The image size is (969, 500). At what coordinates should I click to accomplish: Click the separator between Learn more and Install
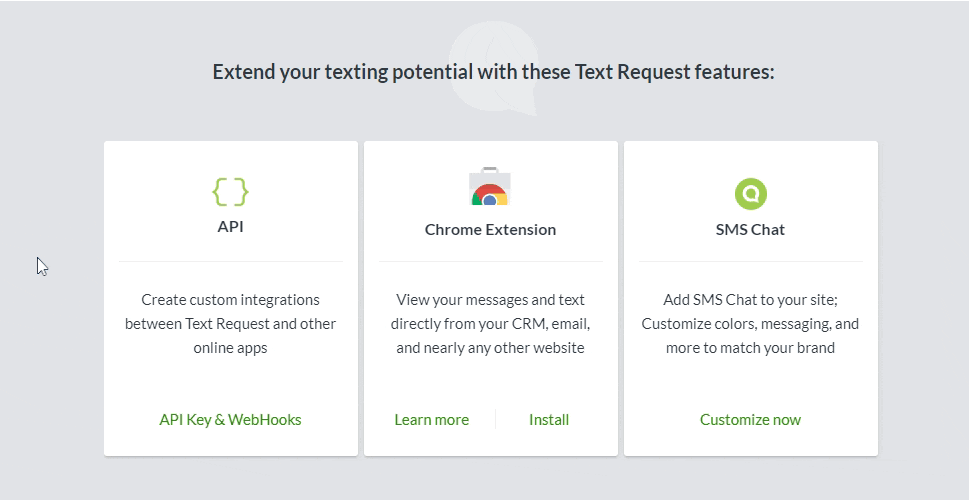496,420
